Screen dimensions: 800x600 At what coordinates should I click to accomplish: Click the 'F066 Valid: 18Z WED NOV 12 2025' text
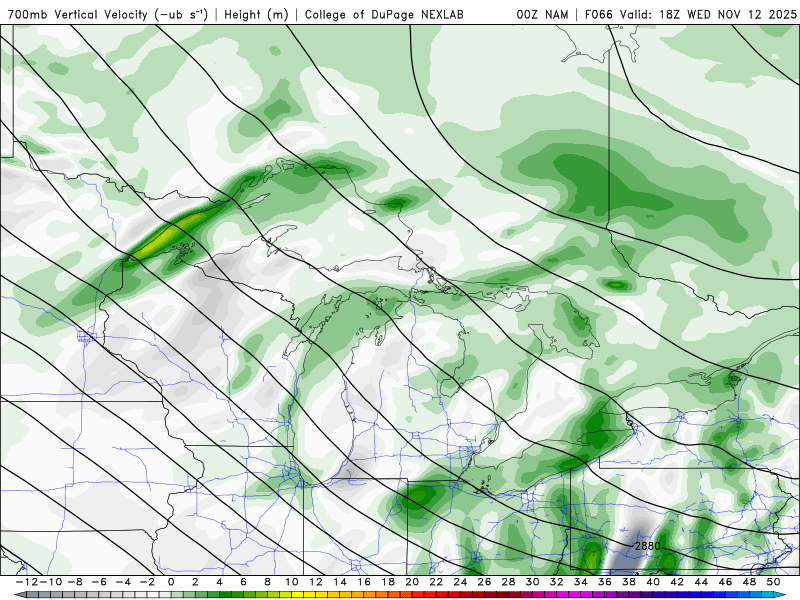(x=690, y=15)
